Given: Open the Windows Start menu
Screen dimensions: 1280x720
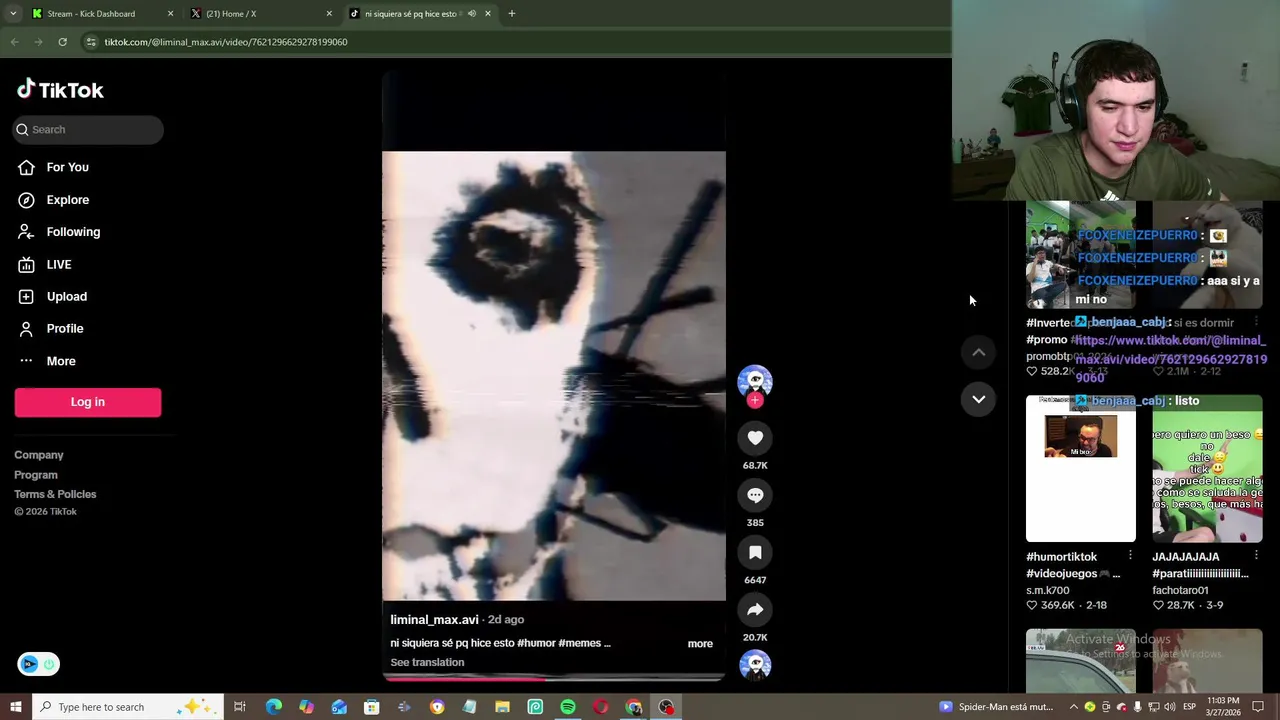Looking at the screenshot, I should pyautogui.click(x=15, y=707).
